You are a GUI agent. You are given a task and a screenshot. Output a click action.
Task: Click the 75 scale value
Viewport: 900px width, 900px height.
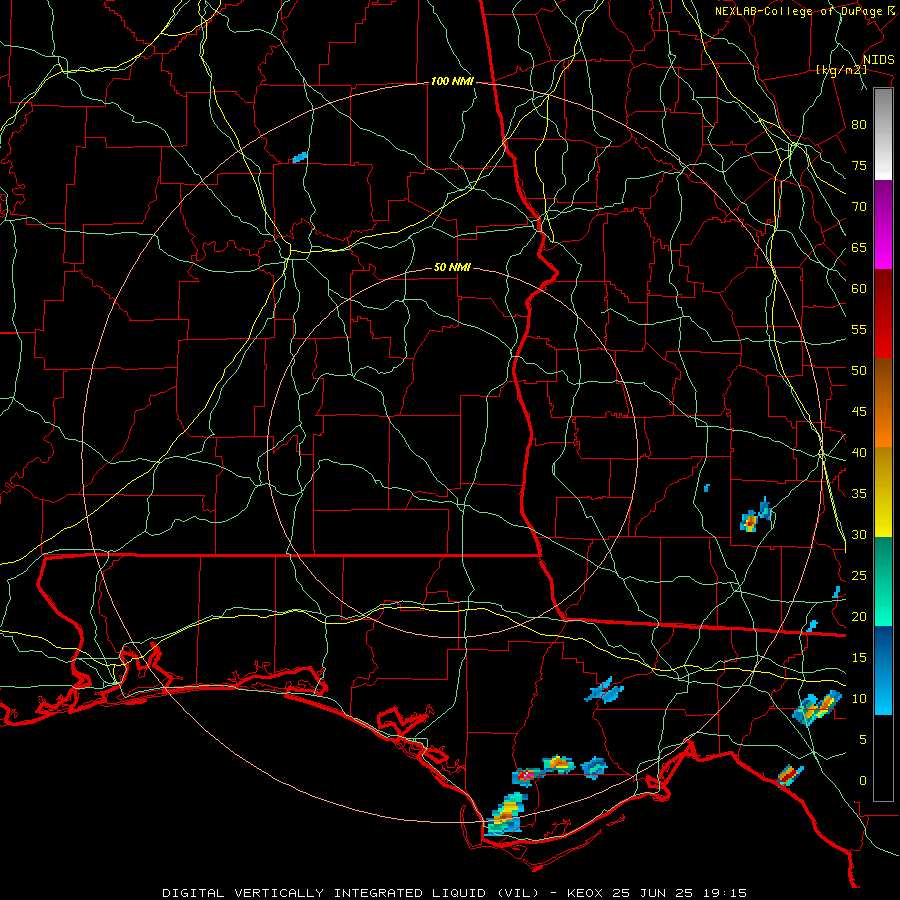pyautogui.click(x=859, y=165)
